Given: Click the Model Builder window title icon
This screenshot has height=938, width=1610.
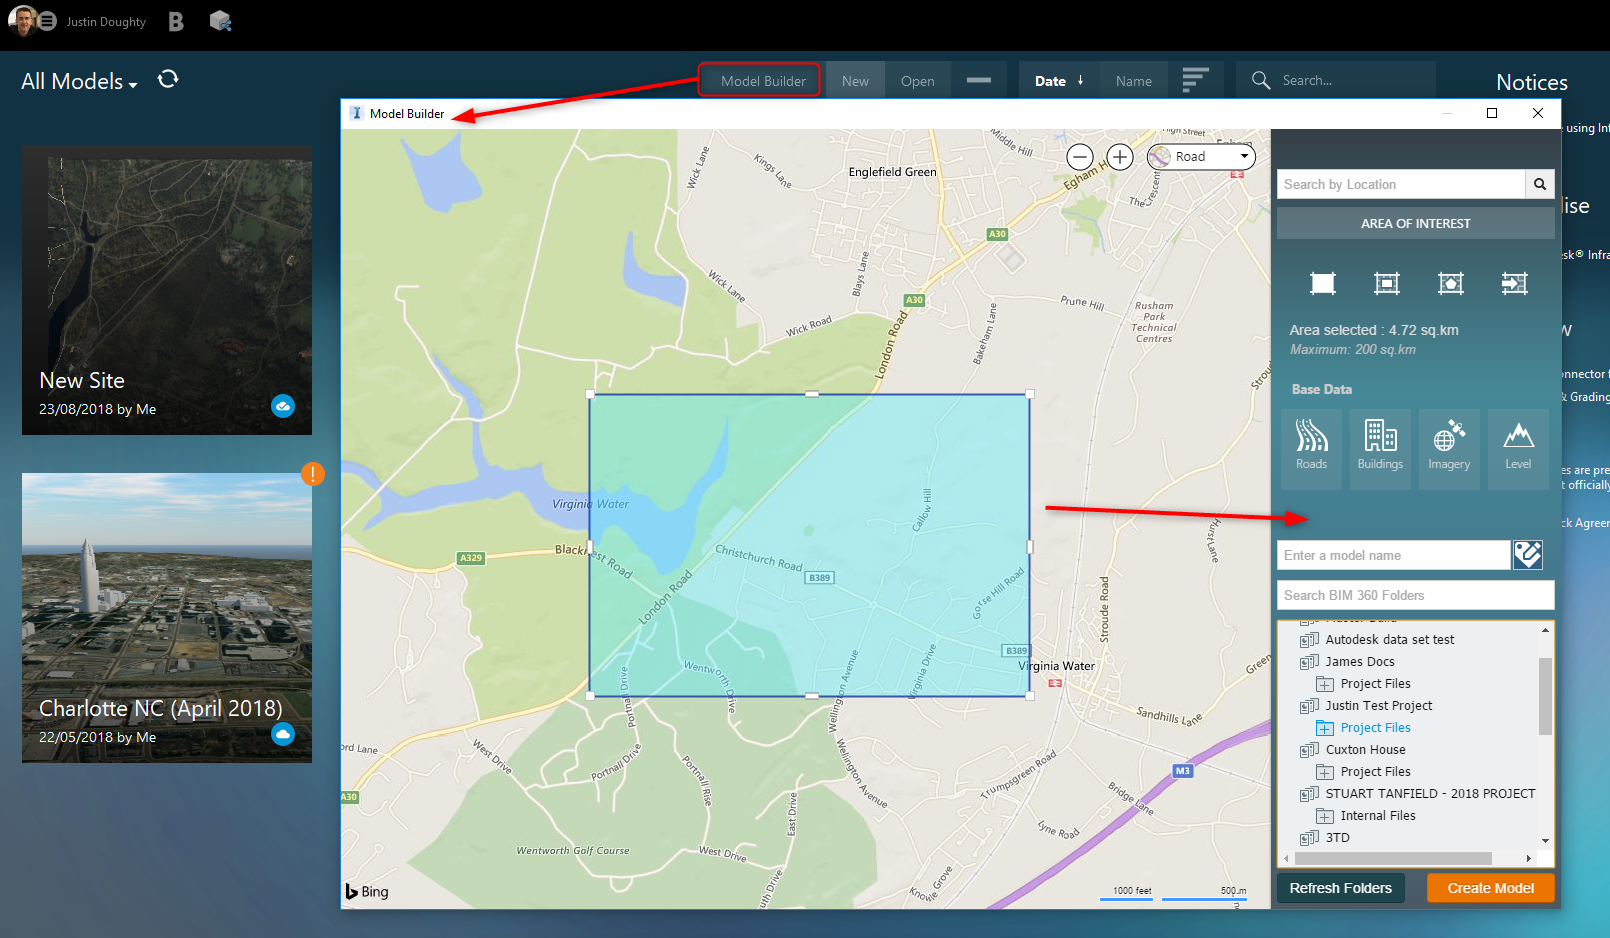Looking at the screenshot, I should (356, 113).
